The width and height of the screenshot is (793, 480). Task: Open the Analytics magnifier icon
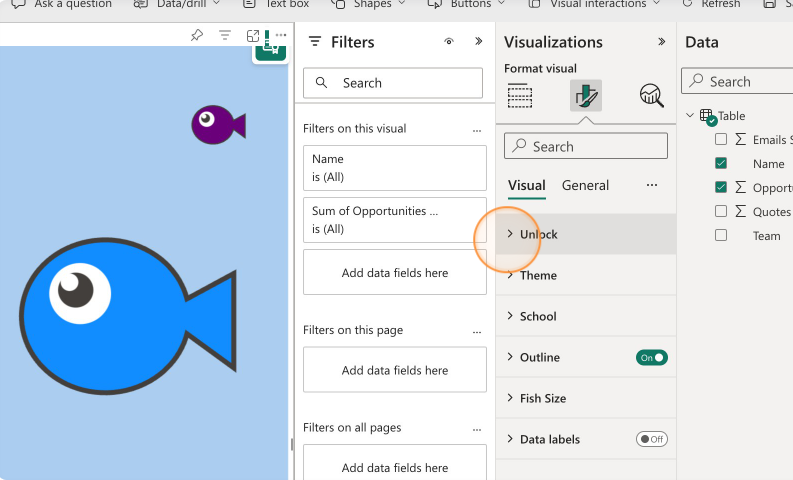point(651,96)
